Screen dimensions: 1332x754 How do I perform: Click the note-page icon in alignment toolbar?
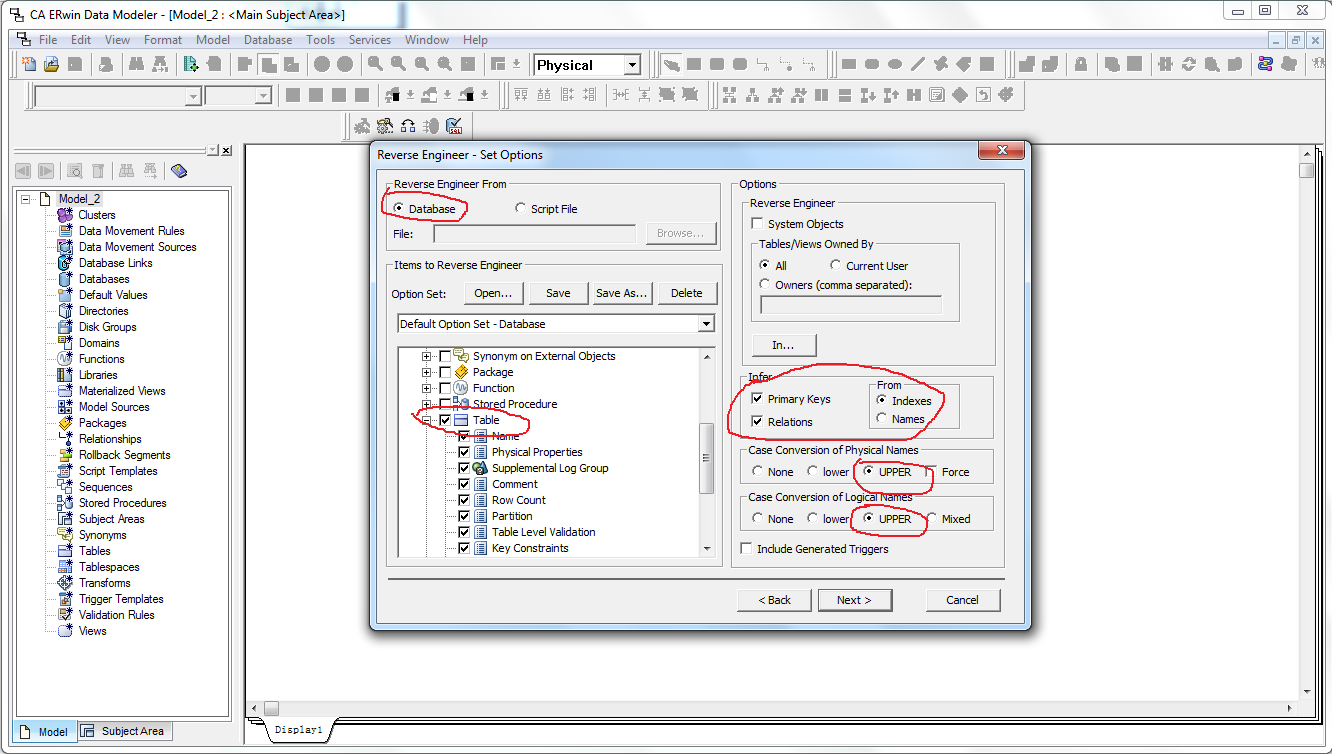point(937,95)
